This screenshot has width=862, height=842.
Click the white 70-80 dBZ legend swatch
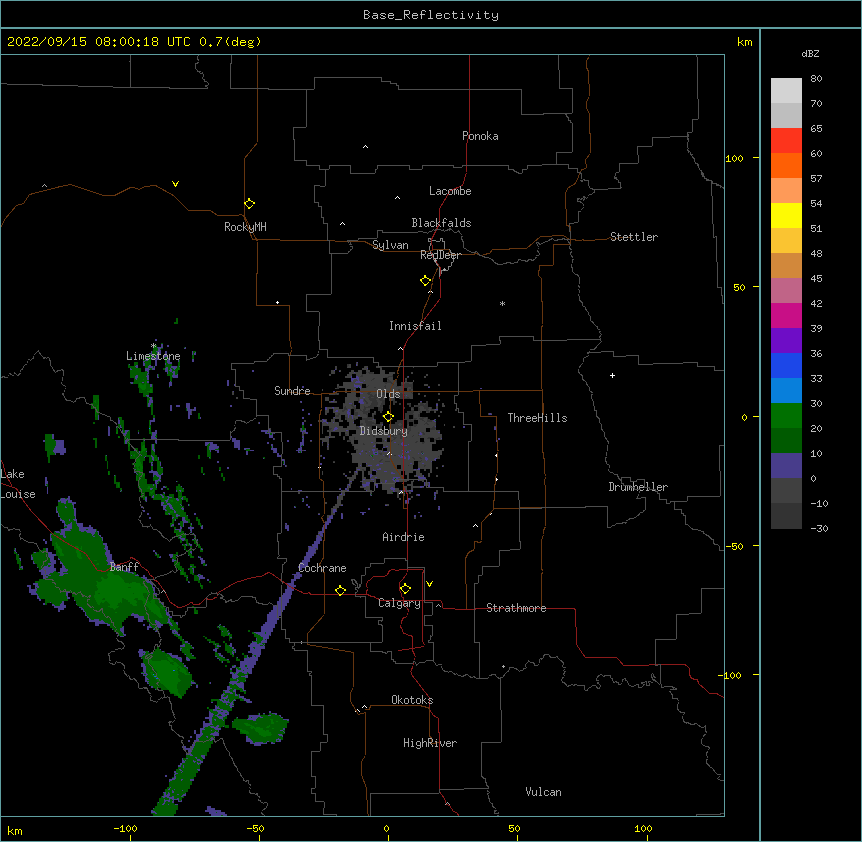click(x=786, y=91)
